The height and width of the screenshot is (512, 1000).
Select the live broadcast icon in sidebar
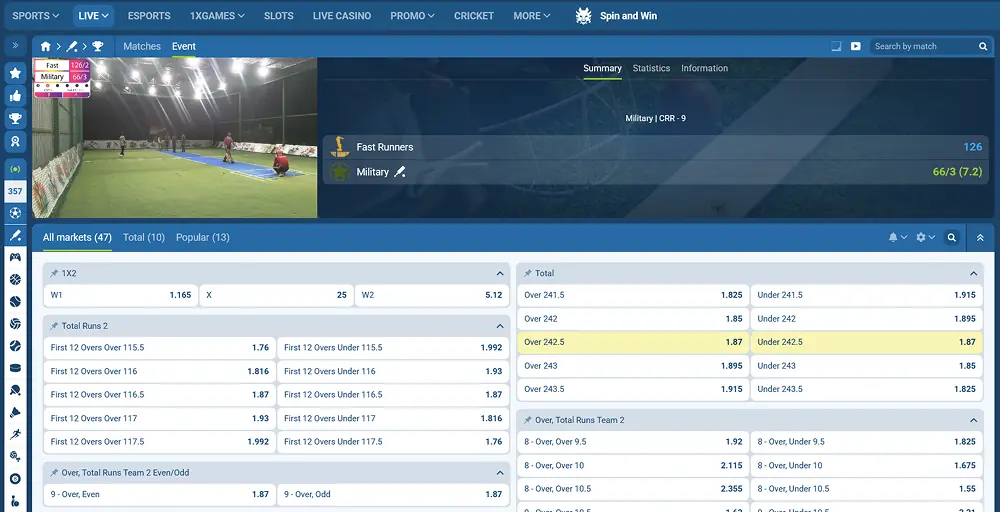(15, 169)
